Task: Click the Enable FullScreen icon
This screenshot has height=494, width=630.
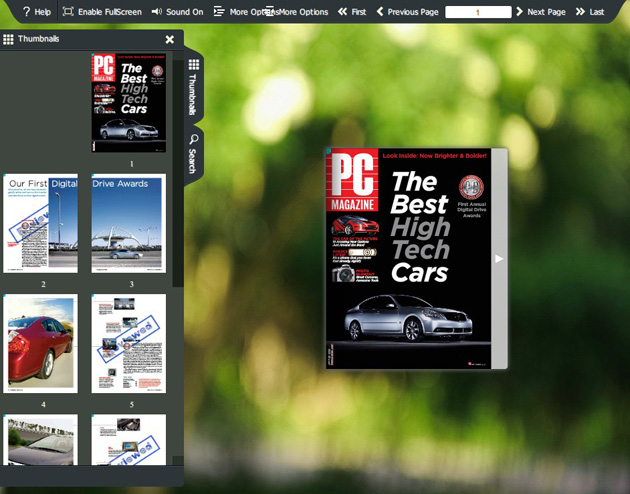Action: 68,11
